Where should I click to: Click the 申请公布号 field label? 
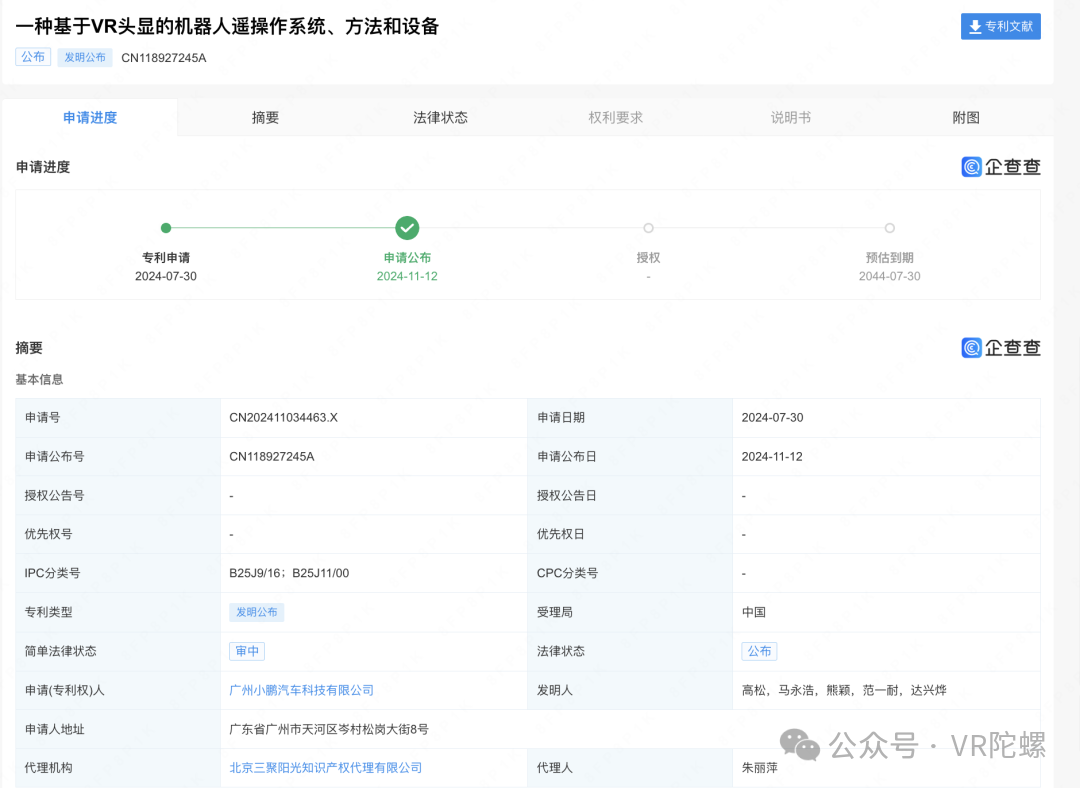(x=54, y=457)
